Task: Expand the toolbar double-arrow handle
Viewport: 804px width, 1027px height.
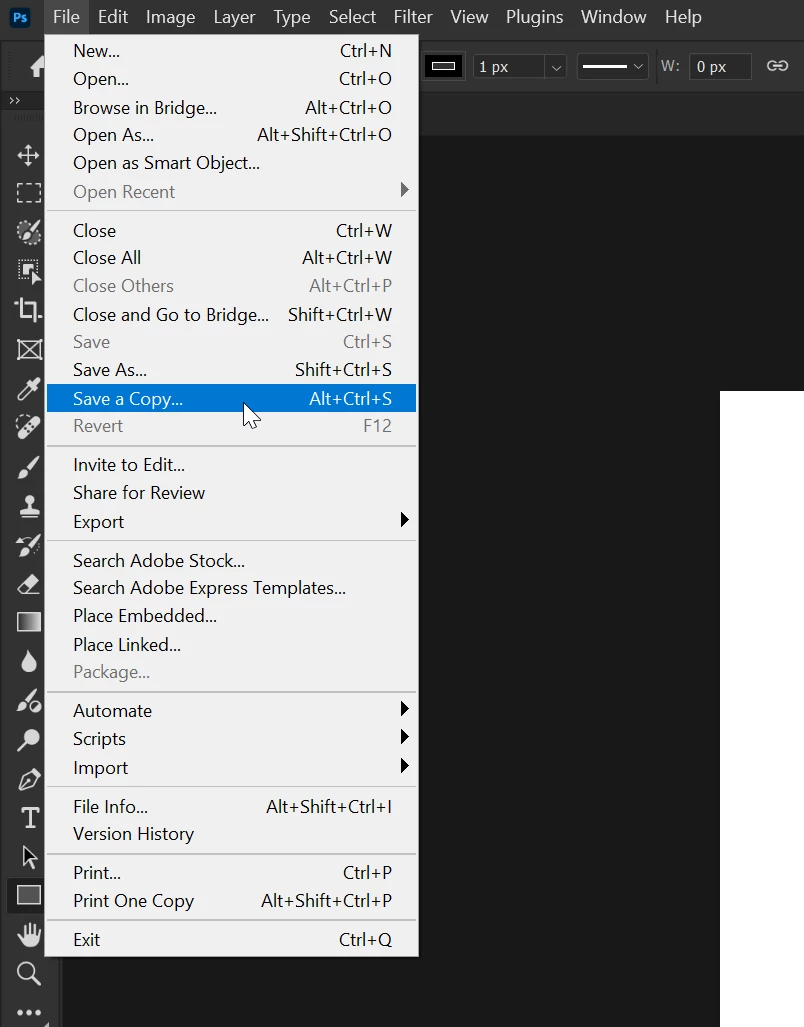Action: pyautogui.click(x=14, y=100)
